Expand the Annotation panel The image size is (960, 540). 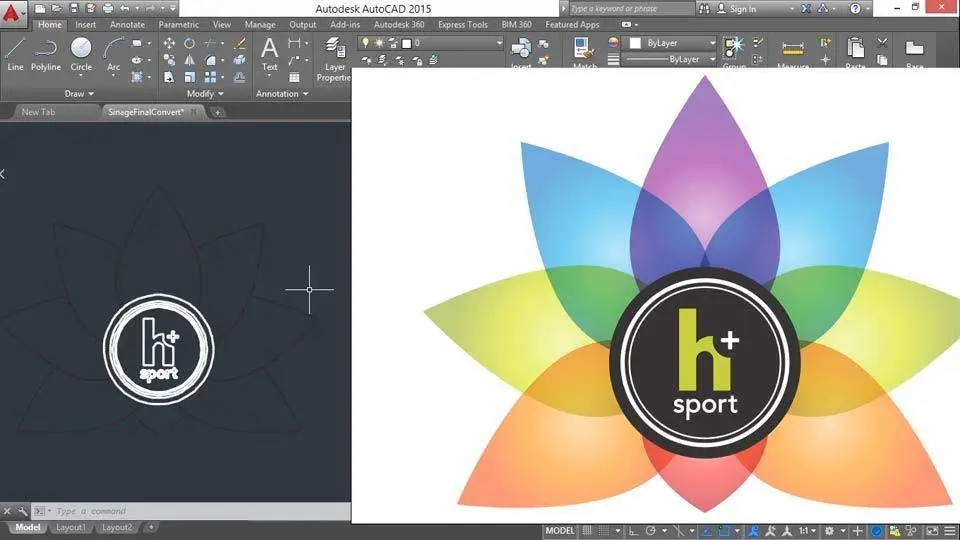coord(282,94)
